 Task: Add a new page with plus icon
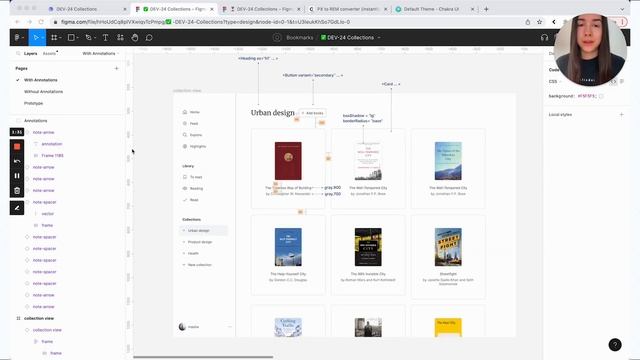pos(116,69)
